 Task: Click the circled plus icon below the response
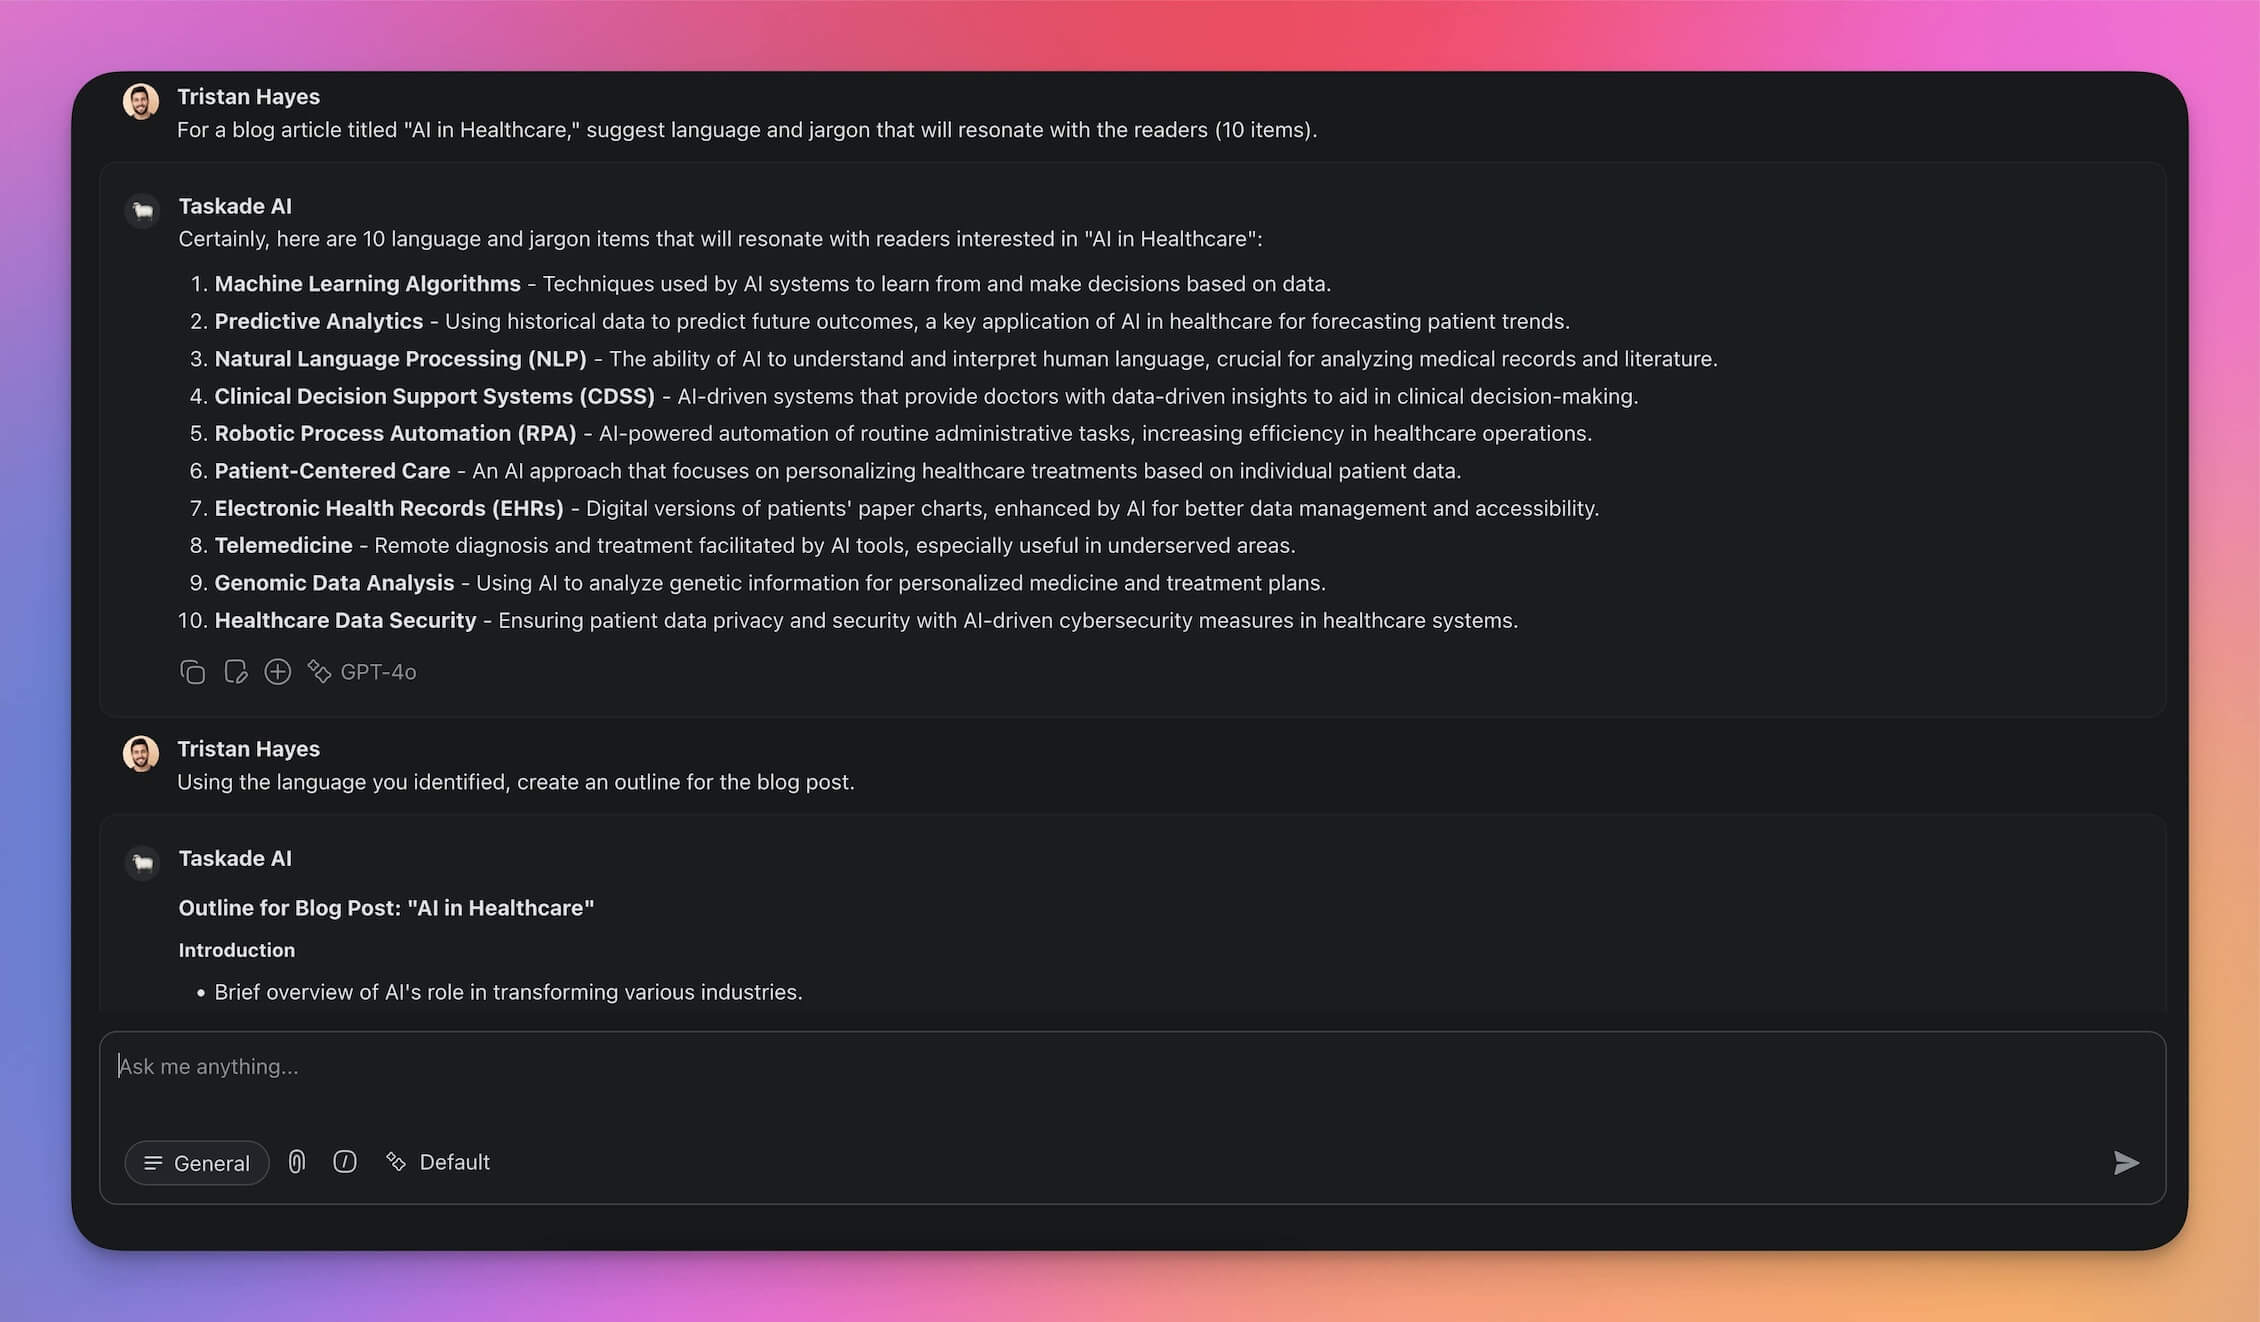click(277, 672)
